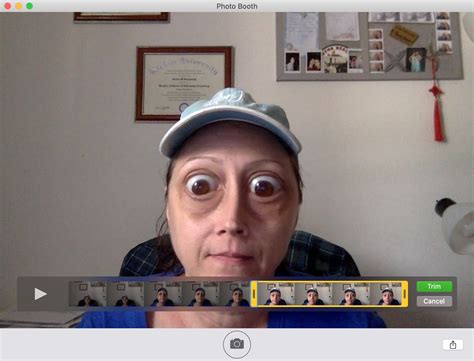Viewport: 474px width, 361px height.
Task: Click the main video preview area
Action: (x=237, y=143)
